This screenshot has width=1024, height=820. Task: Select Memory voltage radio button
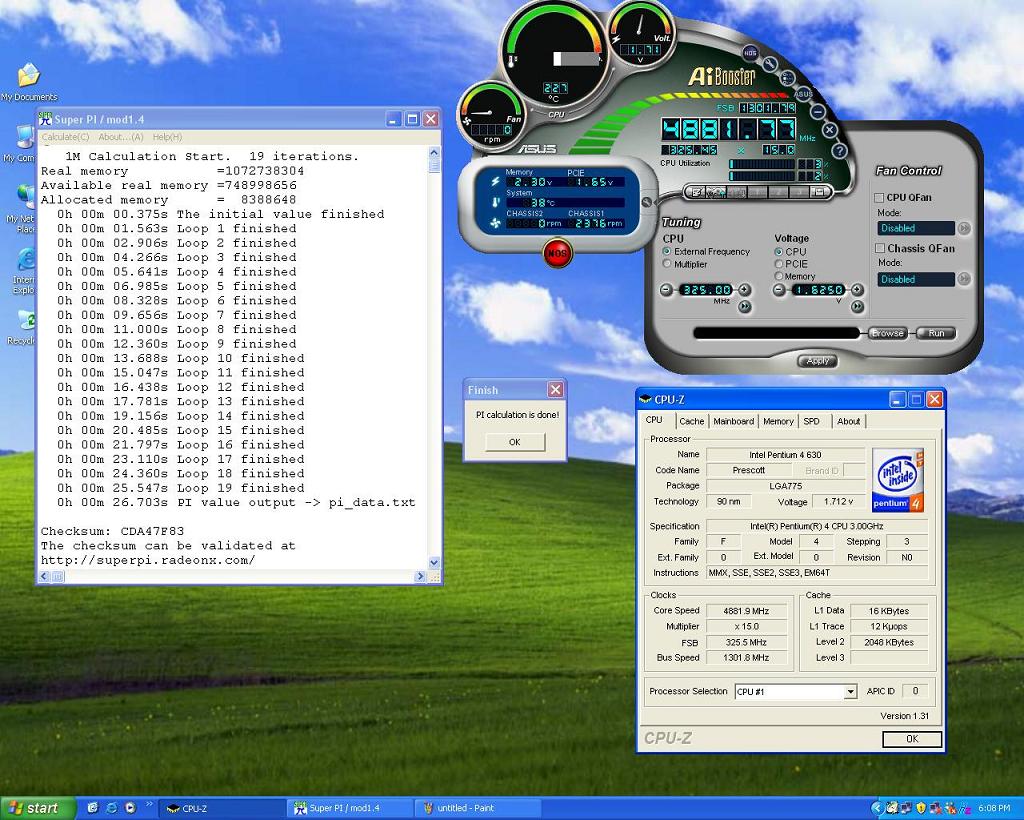point(778,276)
